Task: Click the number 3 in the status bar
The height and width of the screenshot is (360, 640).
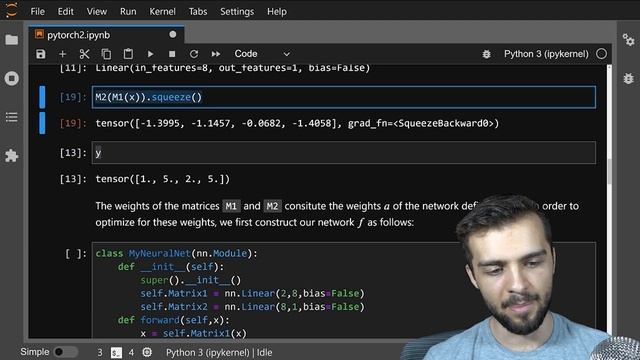Action: pos(100,352)
